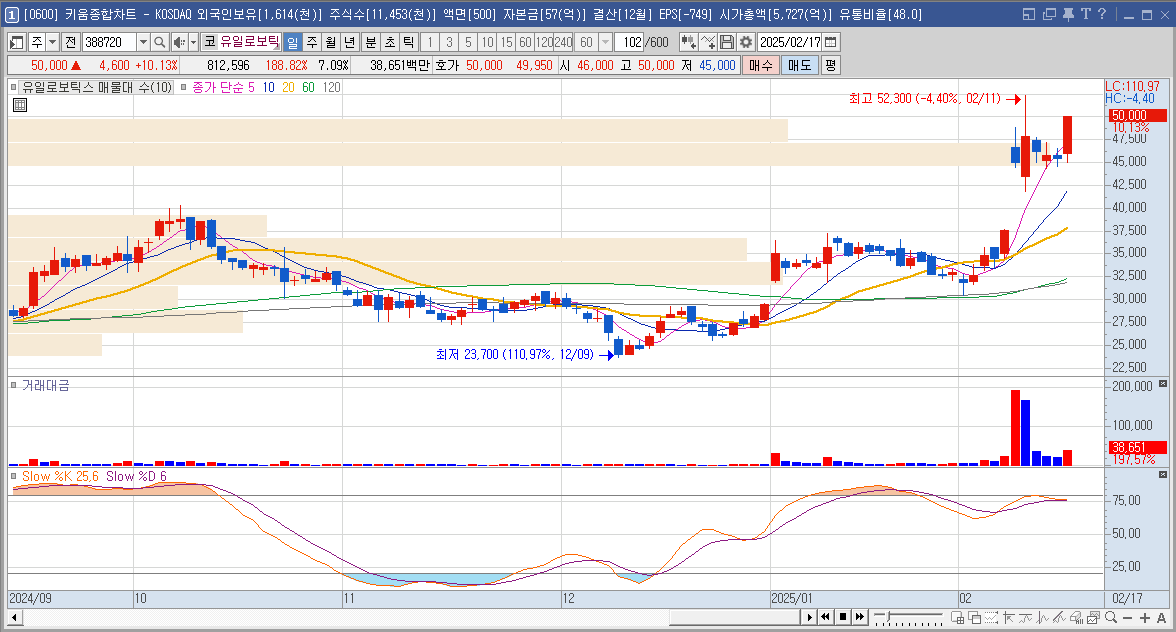Click the T font icon in title bar
The image size is (1176, 632).
1086,14
